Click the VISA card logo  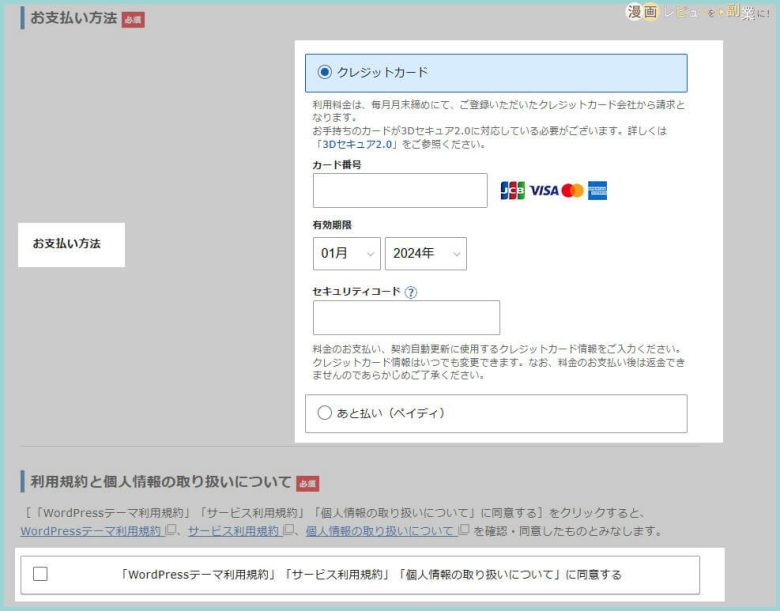pos(544,190)
